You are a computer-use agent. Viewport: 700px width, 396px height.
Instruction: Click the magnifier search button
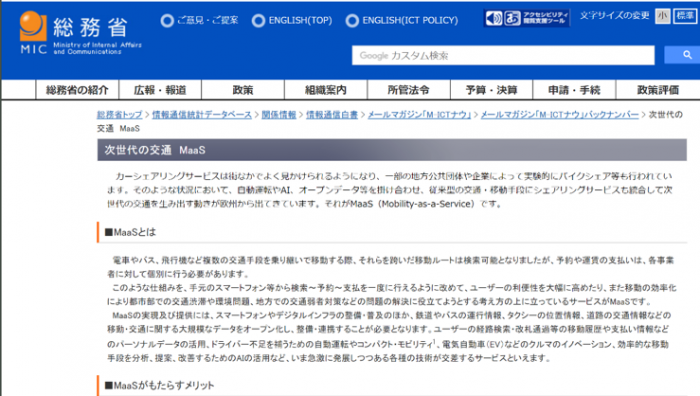682,55
